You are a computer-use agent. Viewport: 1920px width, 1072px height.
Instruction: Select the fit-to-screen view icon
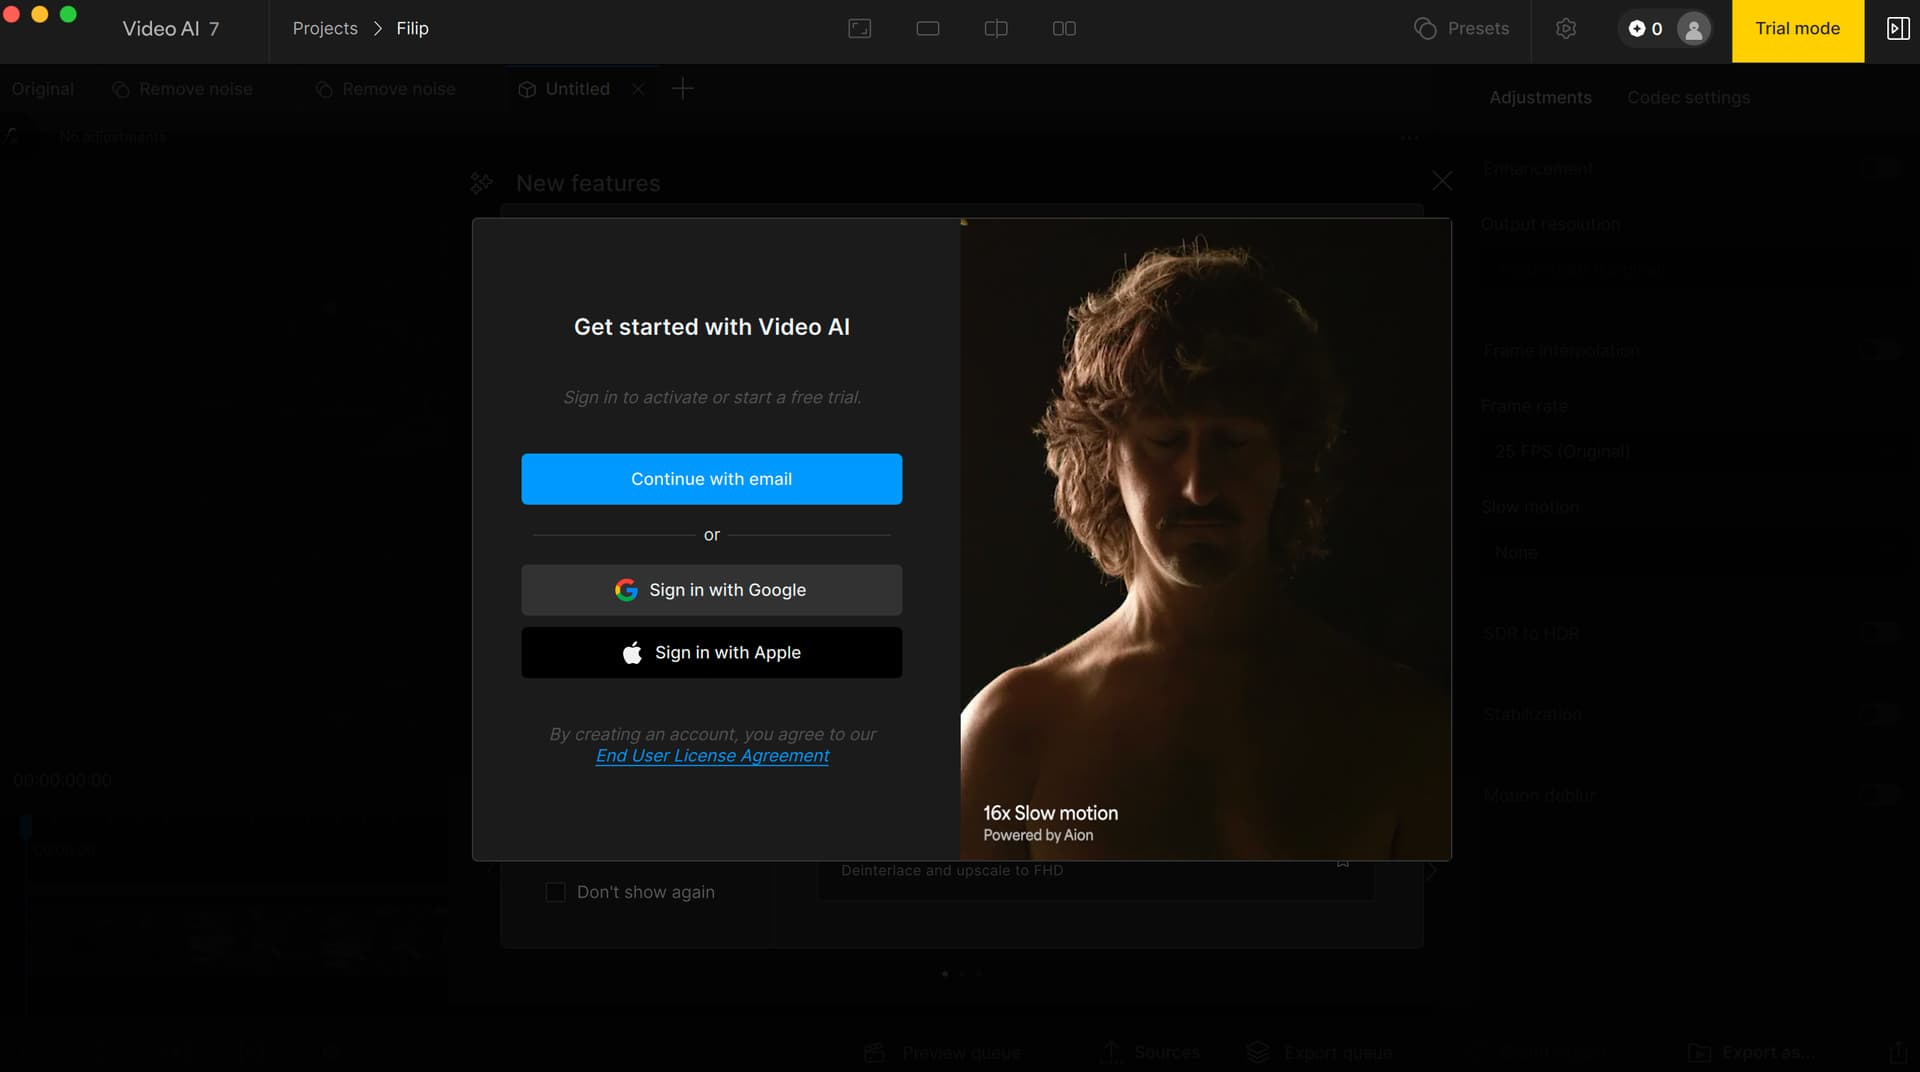(x=859, y=29)
